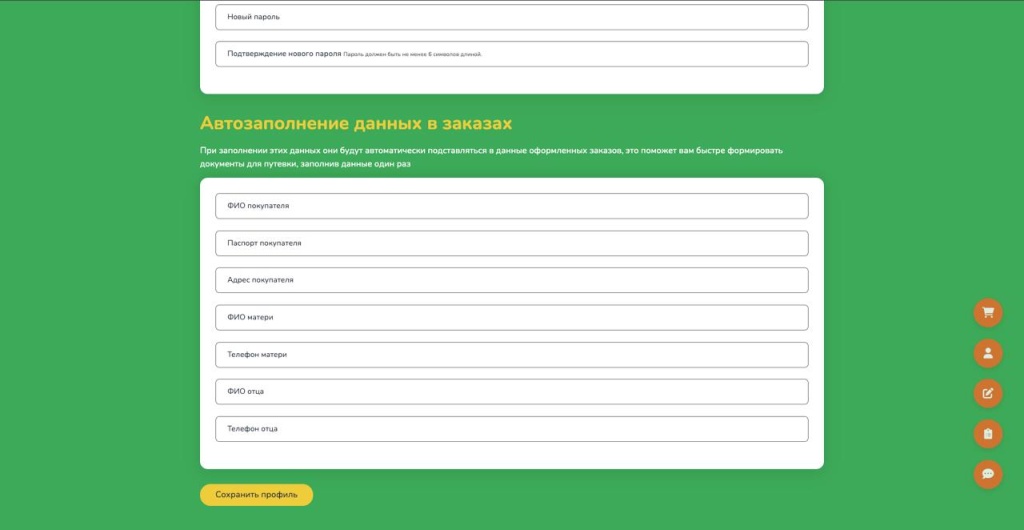Click blank card area below Телефон отца
This screenshot has width=1024, height=530.
(x=511, y=455)
